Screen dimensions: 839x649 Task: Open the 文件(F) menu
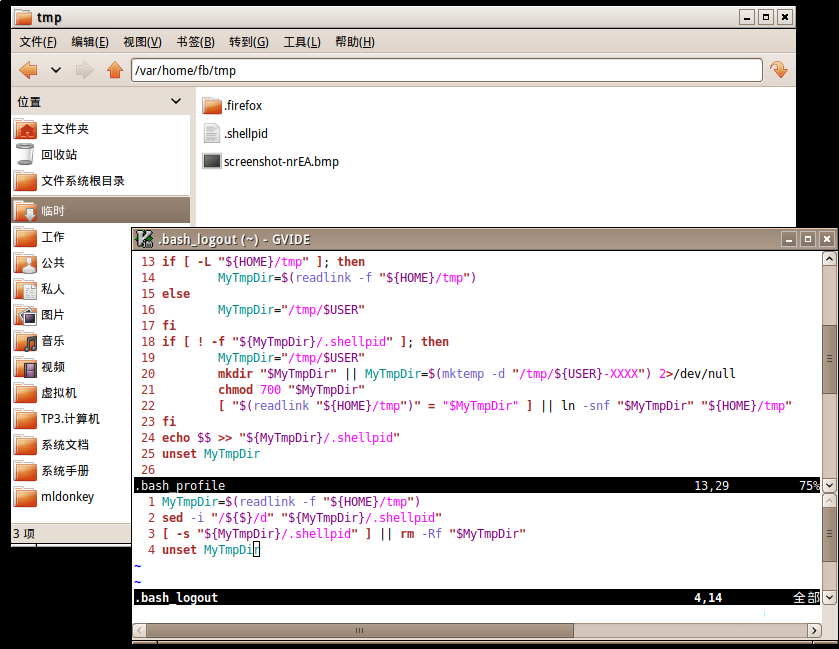pyautogui.click(x=38, y=42)
